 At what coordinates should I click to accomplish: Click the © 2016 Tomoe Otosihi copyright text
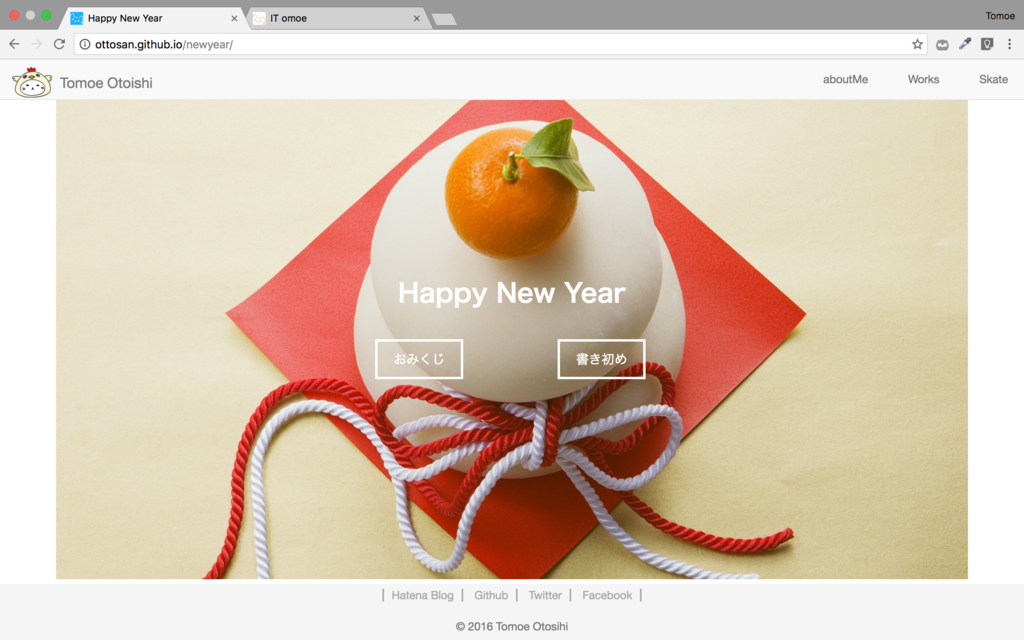pos(511,626)
